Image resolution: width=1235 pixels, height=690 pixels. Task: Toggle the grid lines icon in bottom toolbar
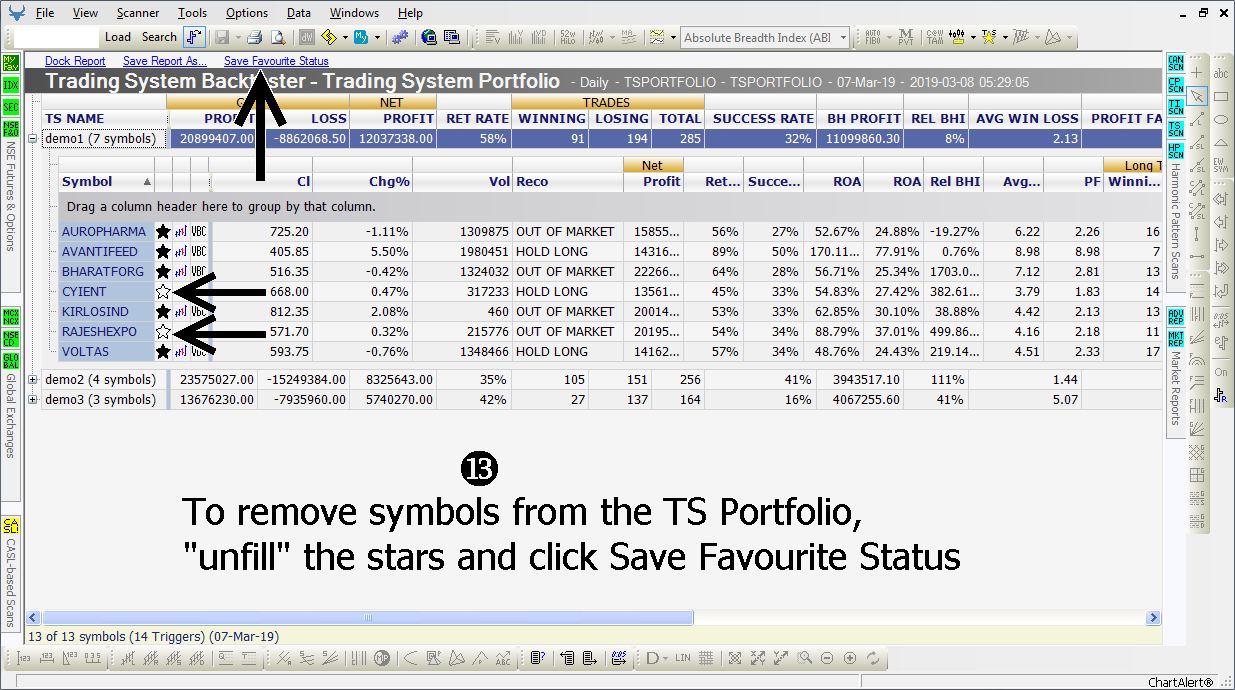pyautogui.click(x=706, y=658)
